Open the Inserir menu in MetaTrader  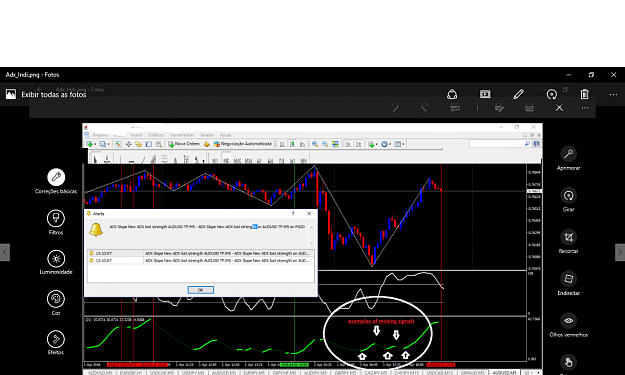(x=136, y=135)
